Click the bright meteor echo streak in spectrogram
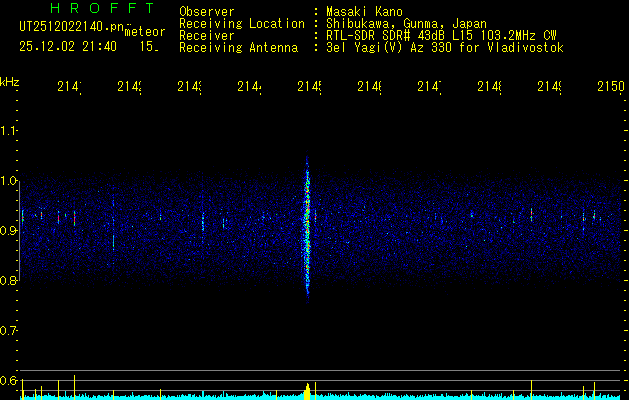Screen dimensions: 629x400 307,229
